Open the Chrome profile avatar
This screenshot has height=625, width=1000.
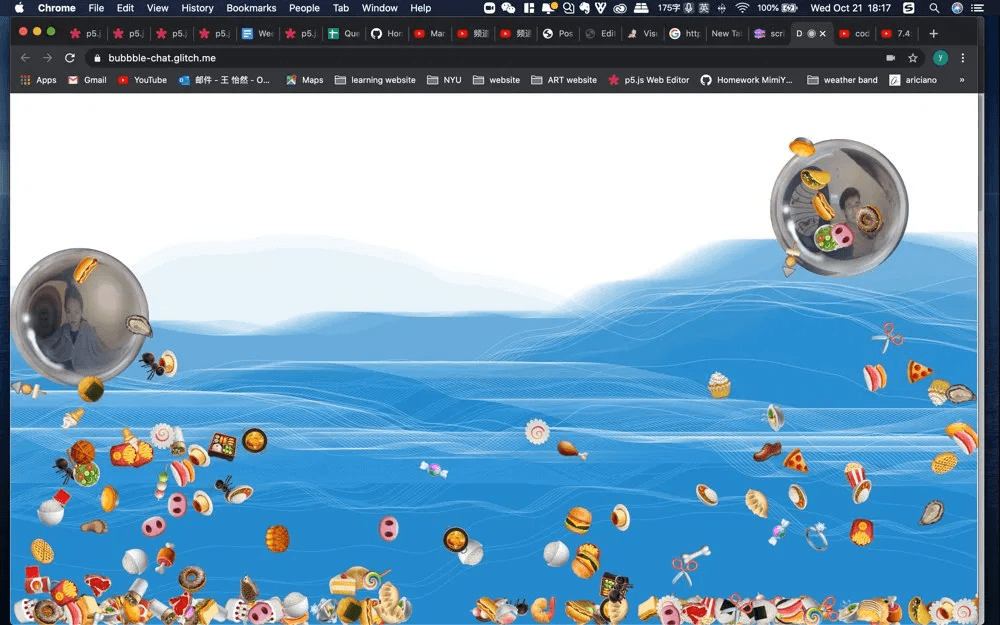coord(939,58)
